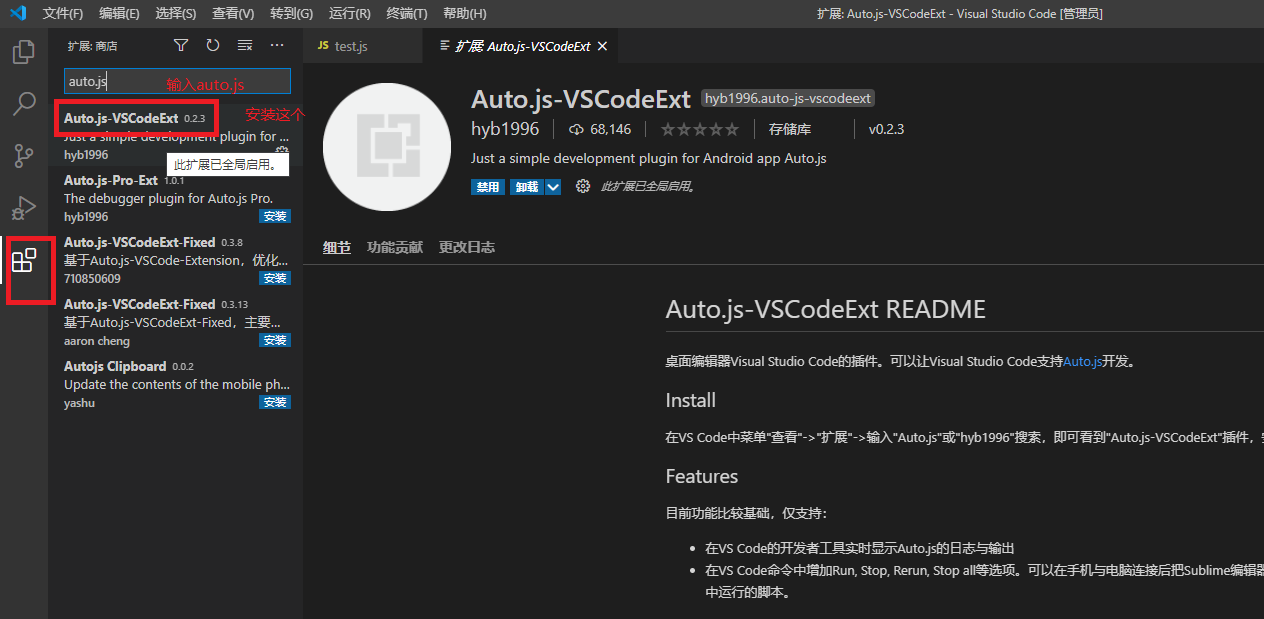The width and height of the screenshot is (1264, 619).
Task: Switch to the 更改日志 tab
Action: tap(466, 246)
